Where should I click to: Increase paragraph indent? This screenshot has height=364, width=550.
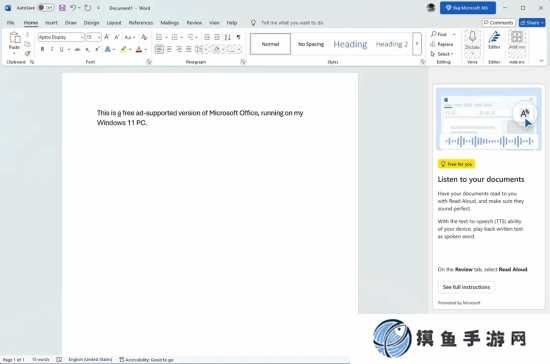[x=217, y=37]
